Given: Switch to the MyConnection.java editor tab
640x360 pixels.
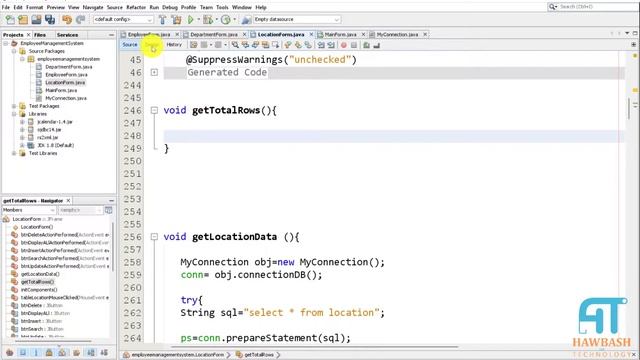Looking at the screenshot, I should click(x=397, y=35).
